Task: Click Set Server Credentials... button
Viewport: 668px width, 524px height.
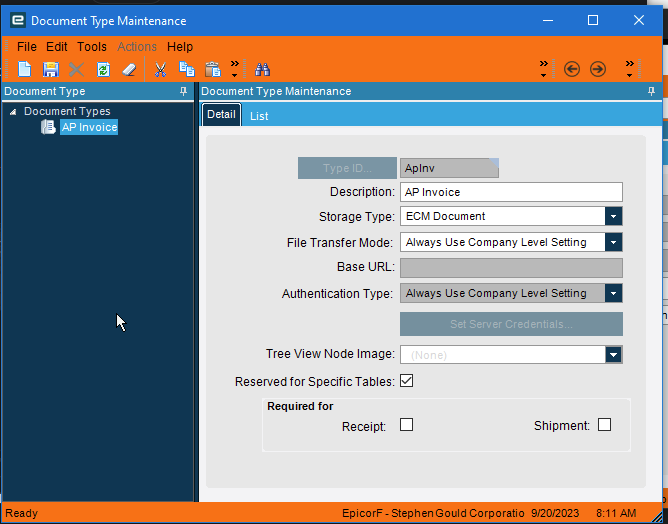Action: pos(511,324)
